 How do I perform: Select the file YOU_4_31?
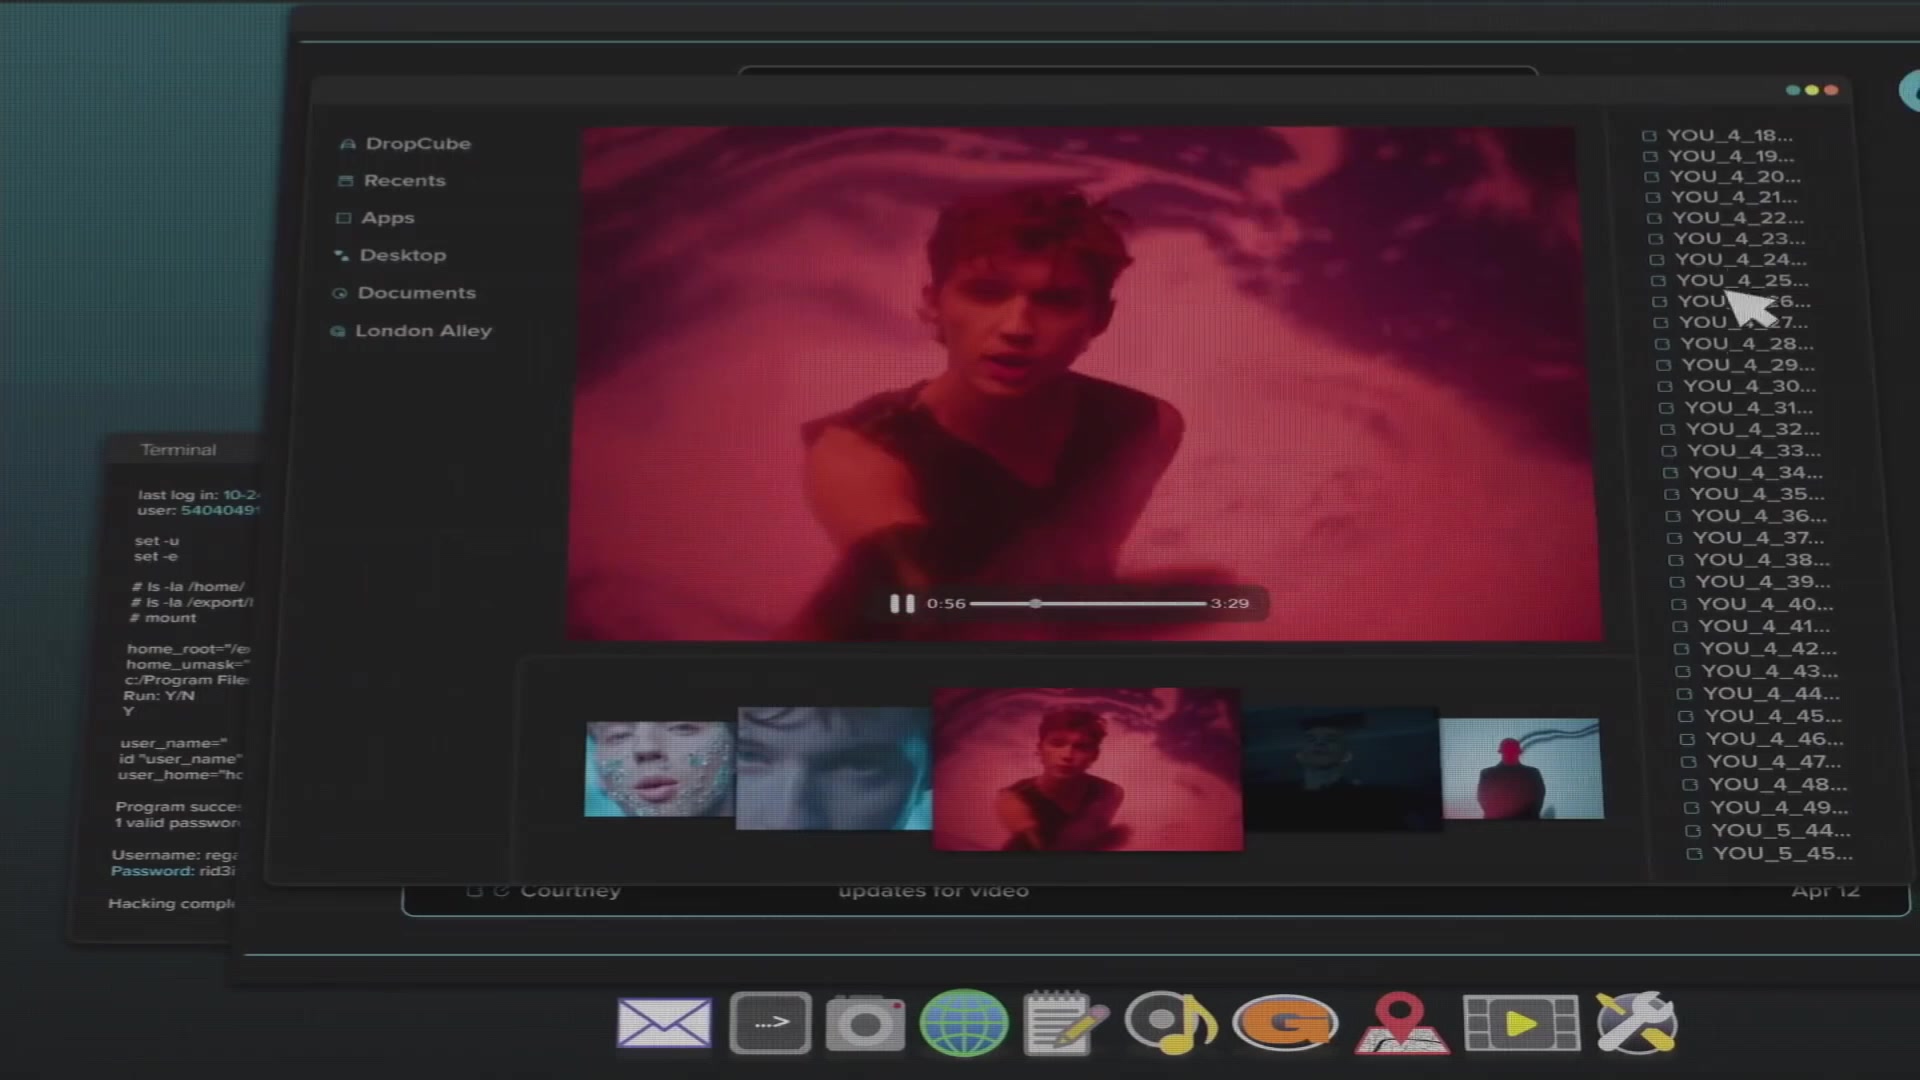click(1749, 407)
